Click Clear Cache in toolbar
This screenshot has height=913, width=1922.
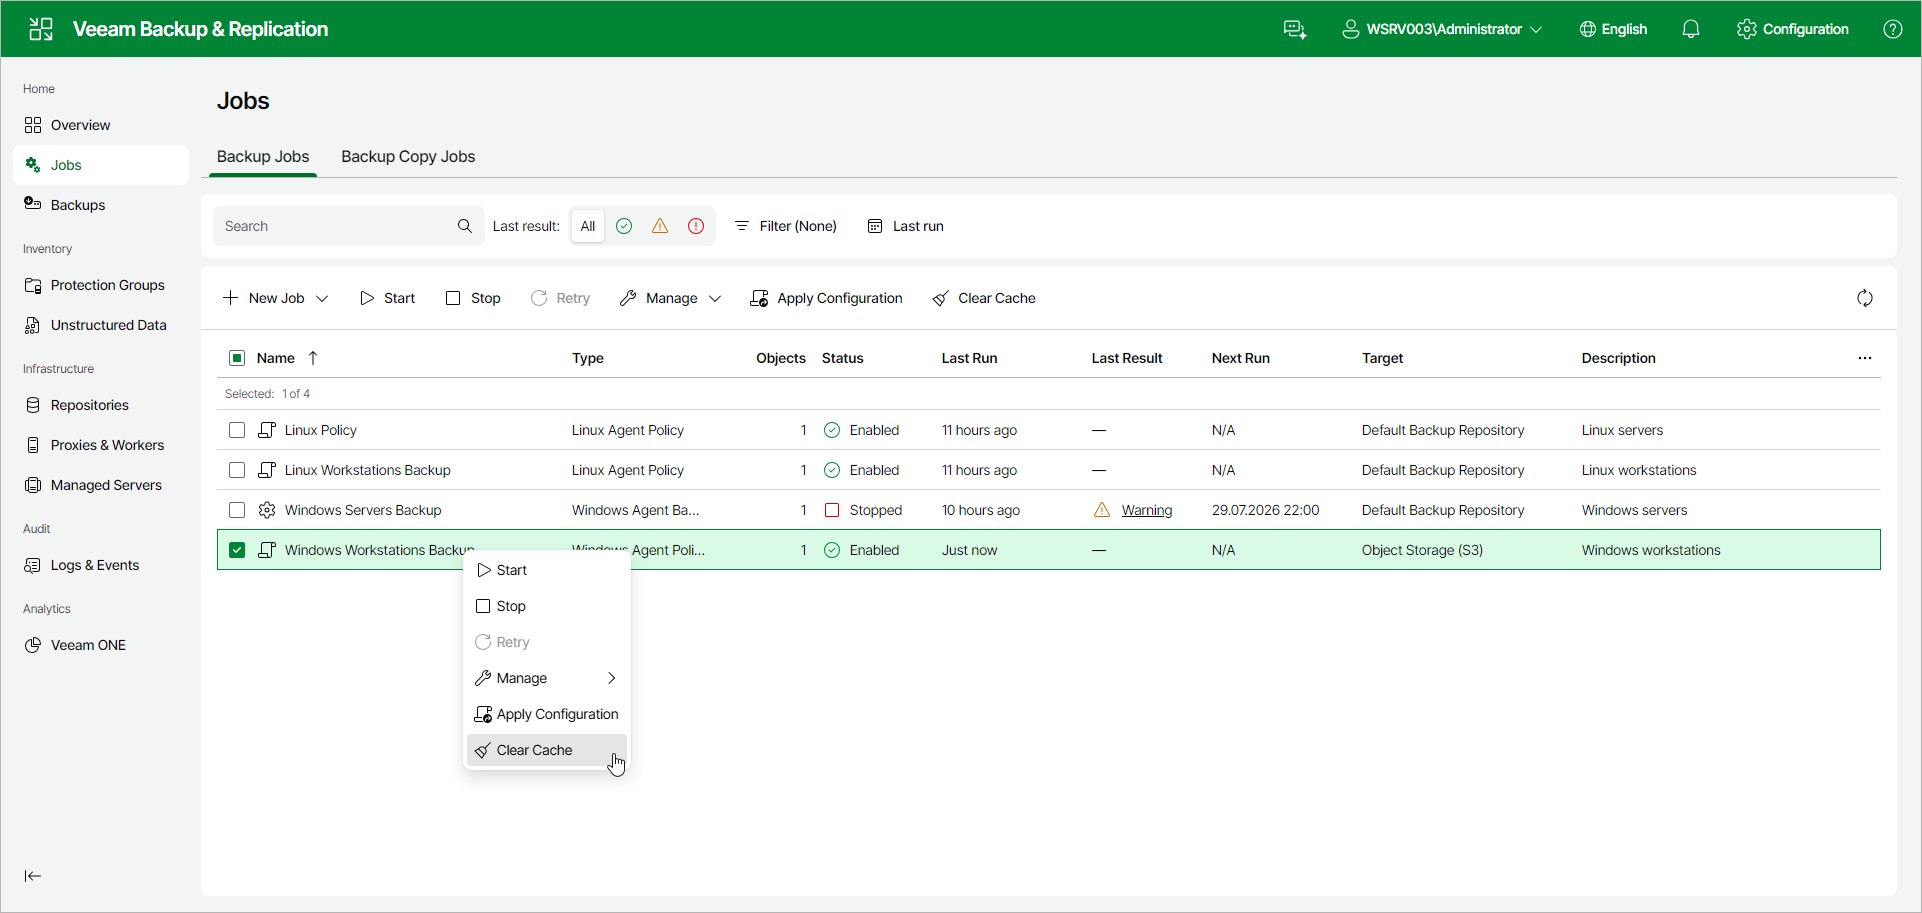click(x=984, y=298)
